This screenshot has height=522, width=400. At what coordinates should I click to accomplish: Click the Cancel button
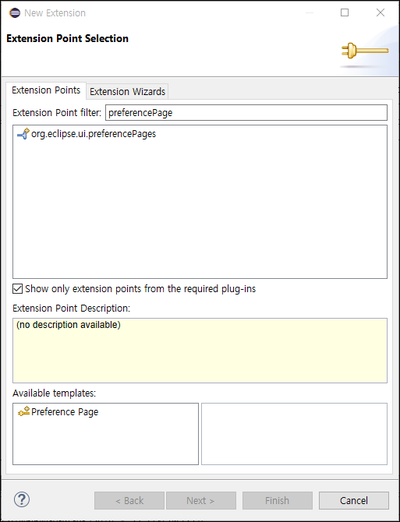(x=354, y=500)
